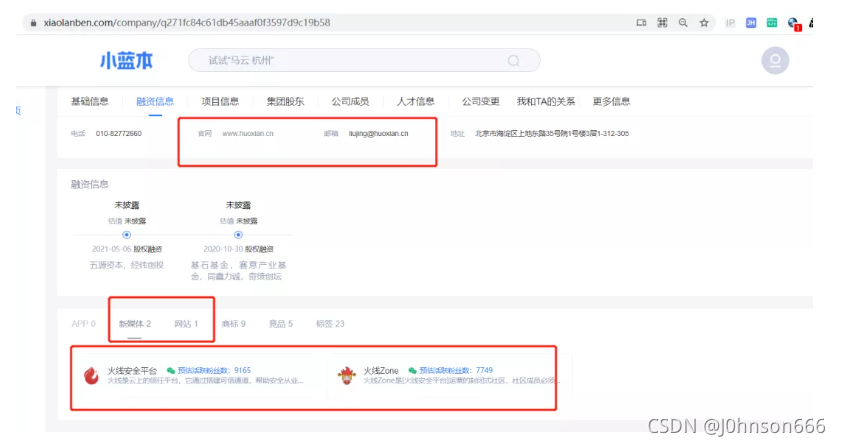The image size is (841, 446).
Task: Select the 竞品 5 sub-tab
Action: tap(281, 324)
